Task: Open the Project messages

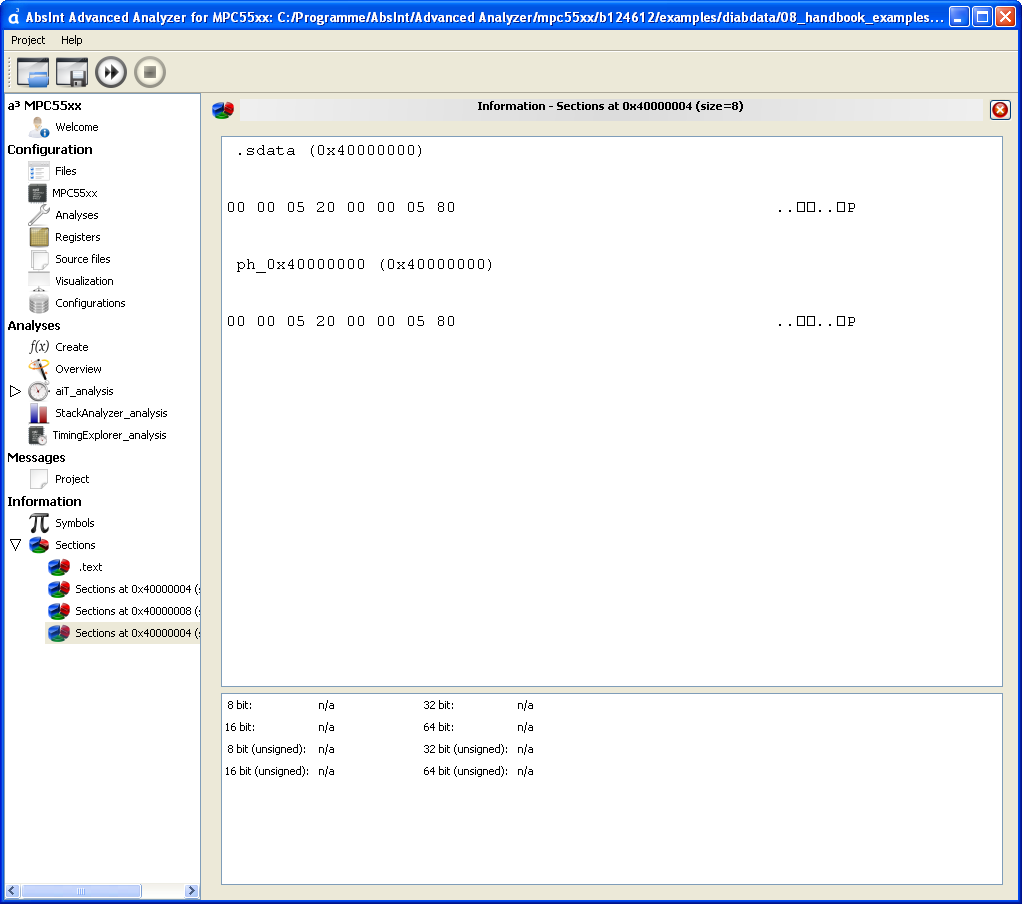Action: tap(72, 479)
